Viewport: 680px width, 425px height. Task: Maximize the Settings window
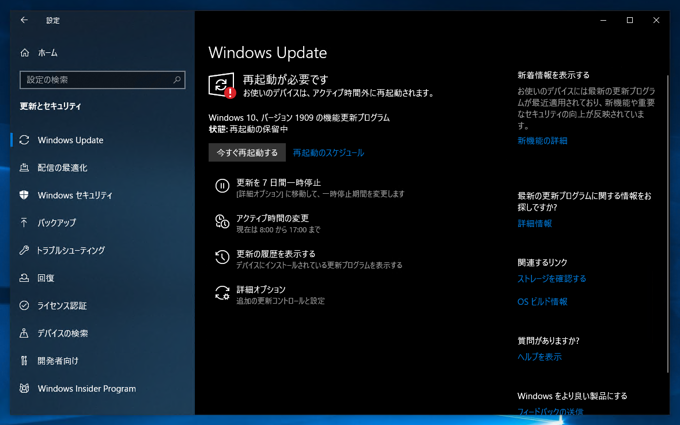pos(630,20)
